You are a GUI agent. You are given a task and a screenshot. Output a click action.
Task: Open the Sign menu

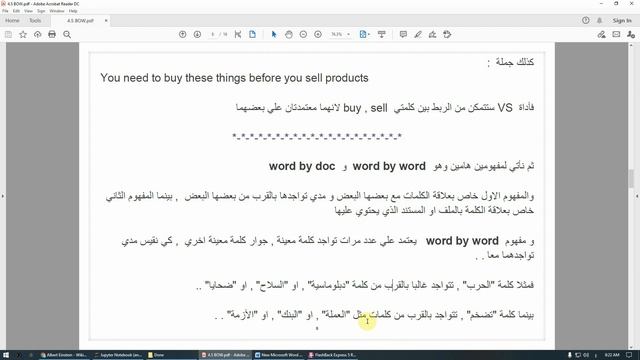pyautogui.click(x=41, y=11)
